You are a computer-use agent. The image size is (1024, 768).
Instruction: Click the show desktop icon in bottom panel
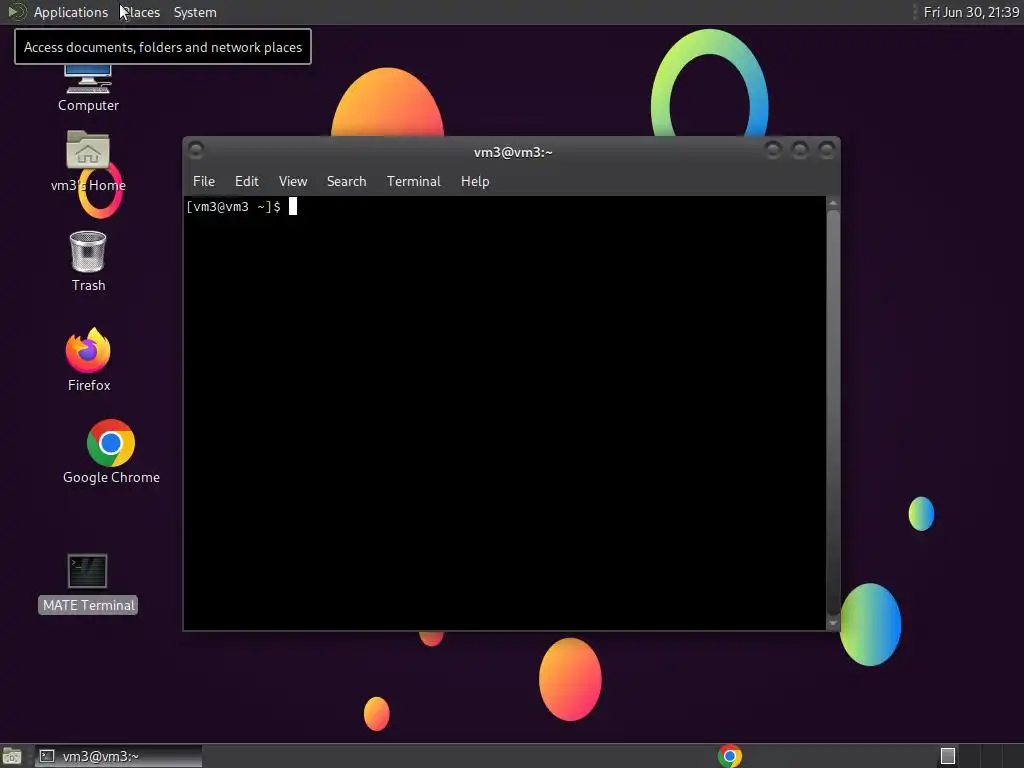click(x=12, y=756)
